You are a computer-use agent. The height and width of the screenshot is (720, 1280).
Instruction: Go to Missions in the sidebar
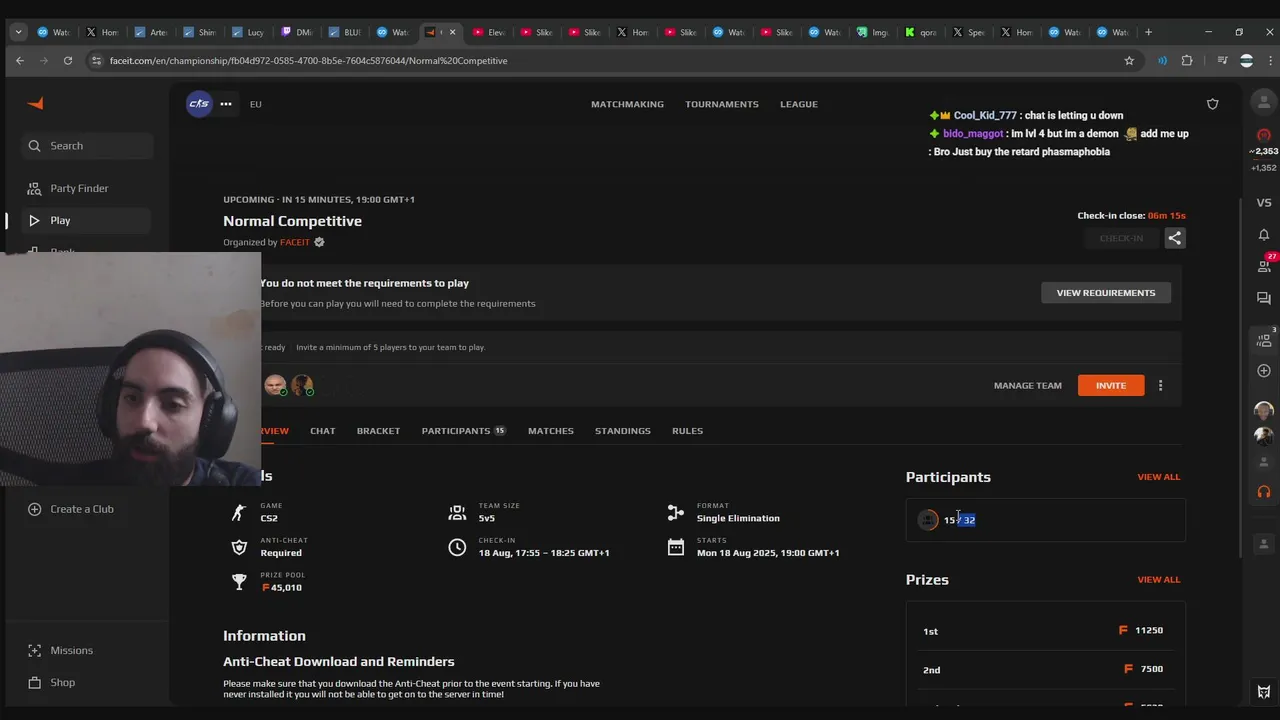[x=71, y=650]
